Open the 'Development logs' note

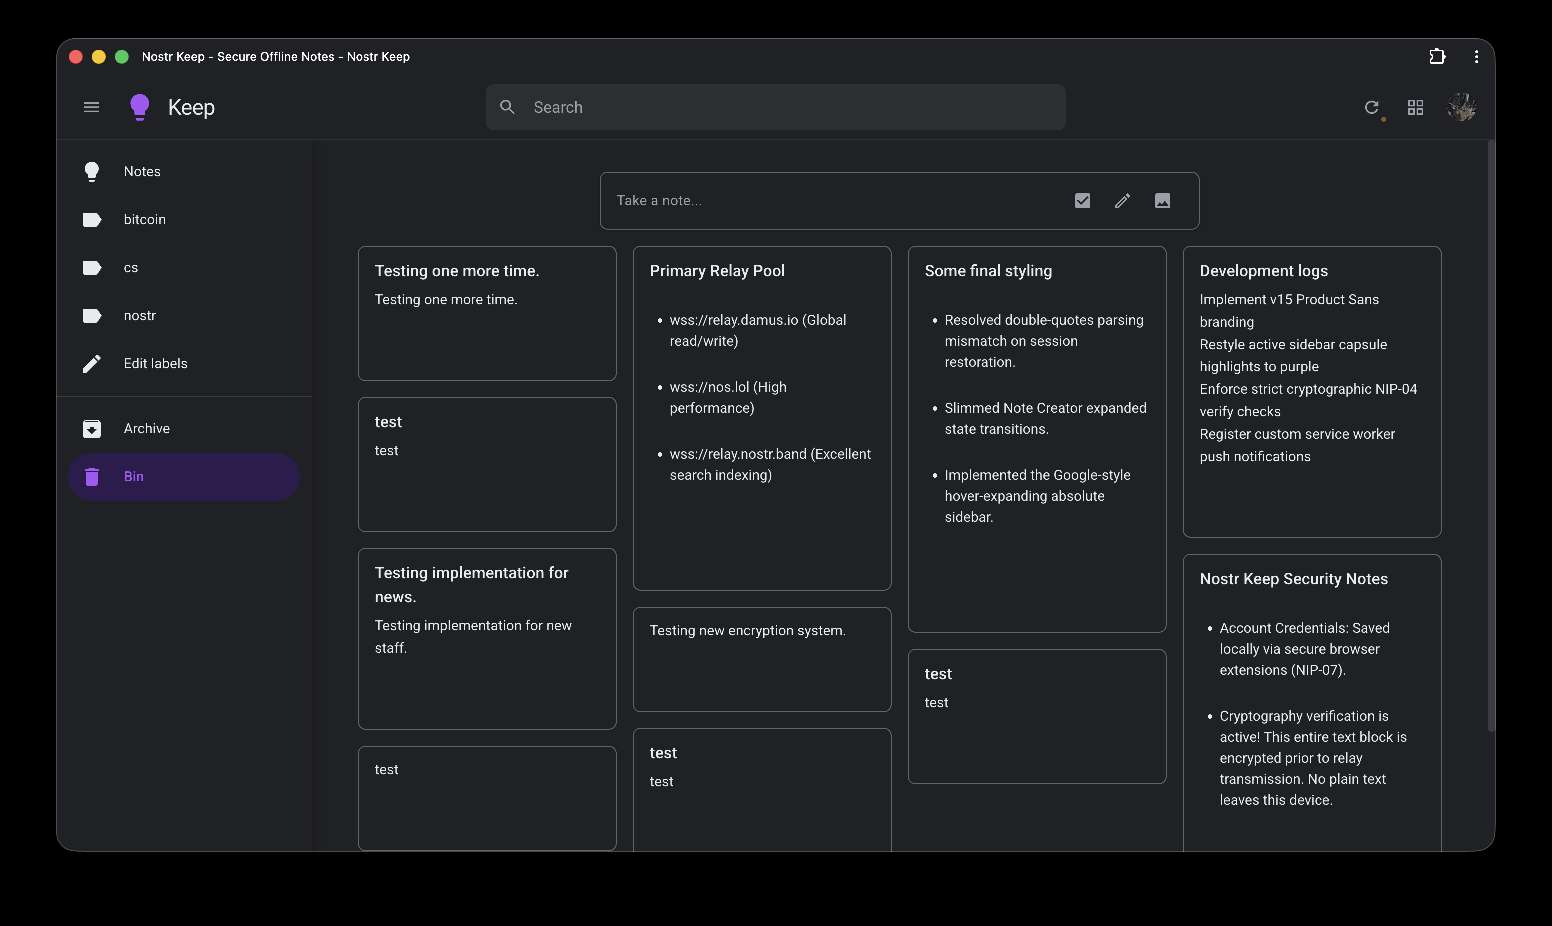click(1312, 392)
